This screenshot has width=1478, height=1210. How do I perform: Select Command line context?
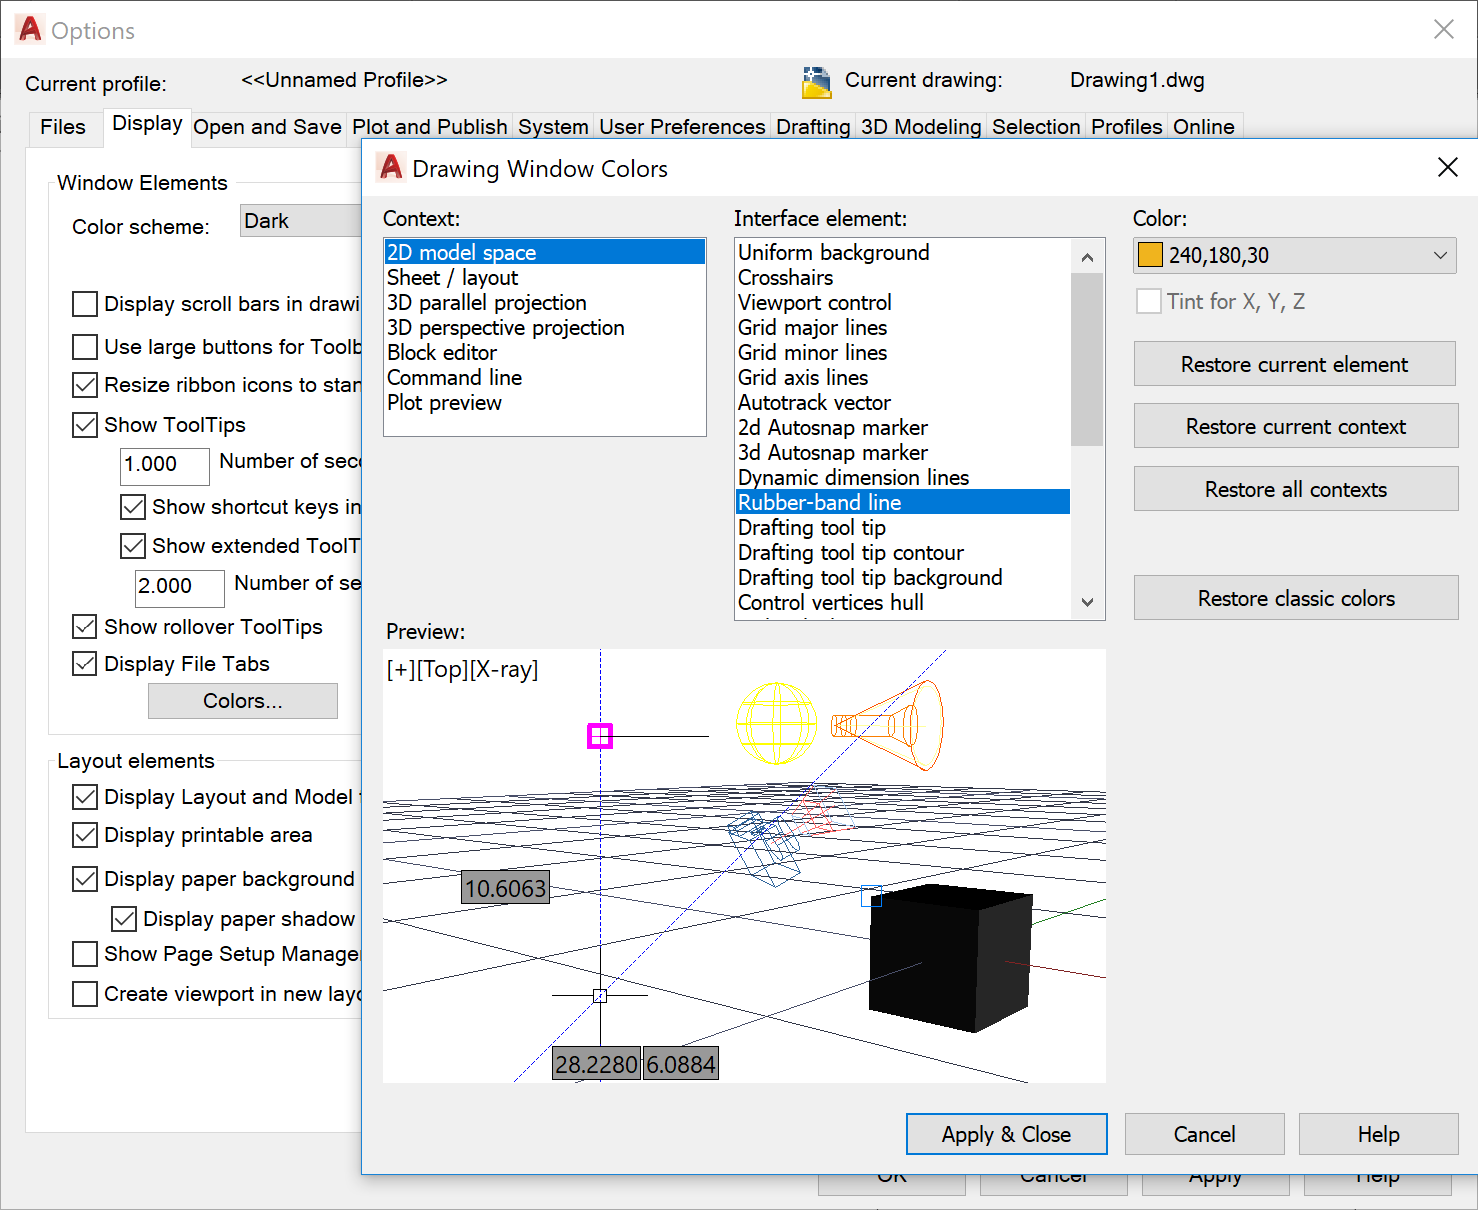(545, 377)
